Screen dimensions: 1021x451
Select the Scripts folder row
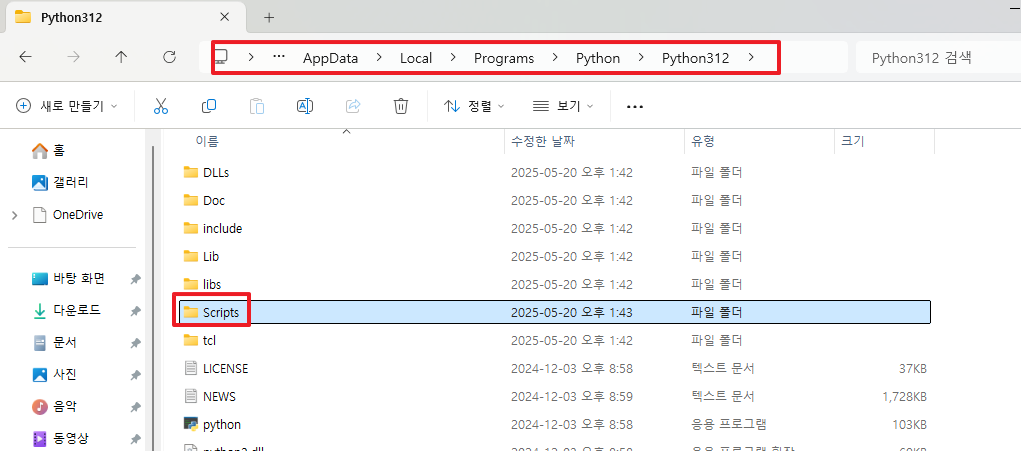click(x=554, y=312)
